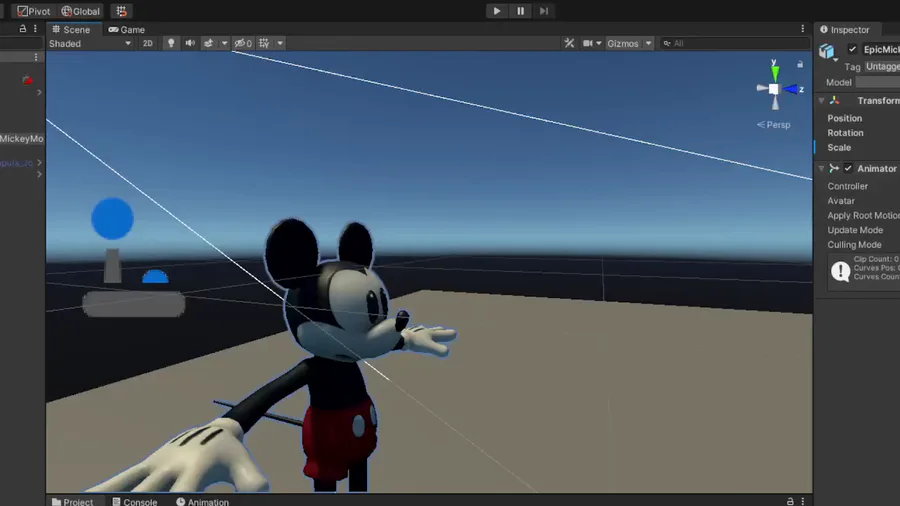This screenshot has width=900, height=506.
Task: Click the Animator component icon
Action: 834,169
